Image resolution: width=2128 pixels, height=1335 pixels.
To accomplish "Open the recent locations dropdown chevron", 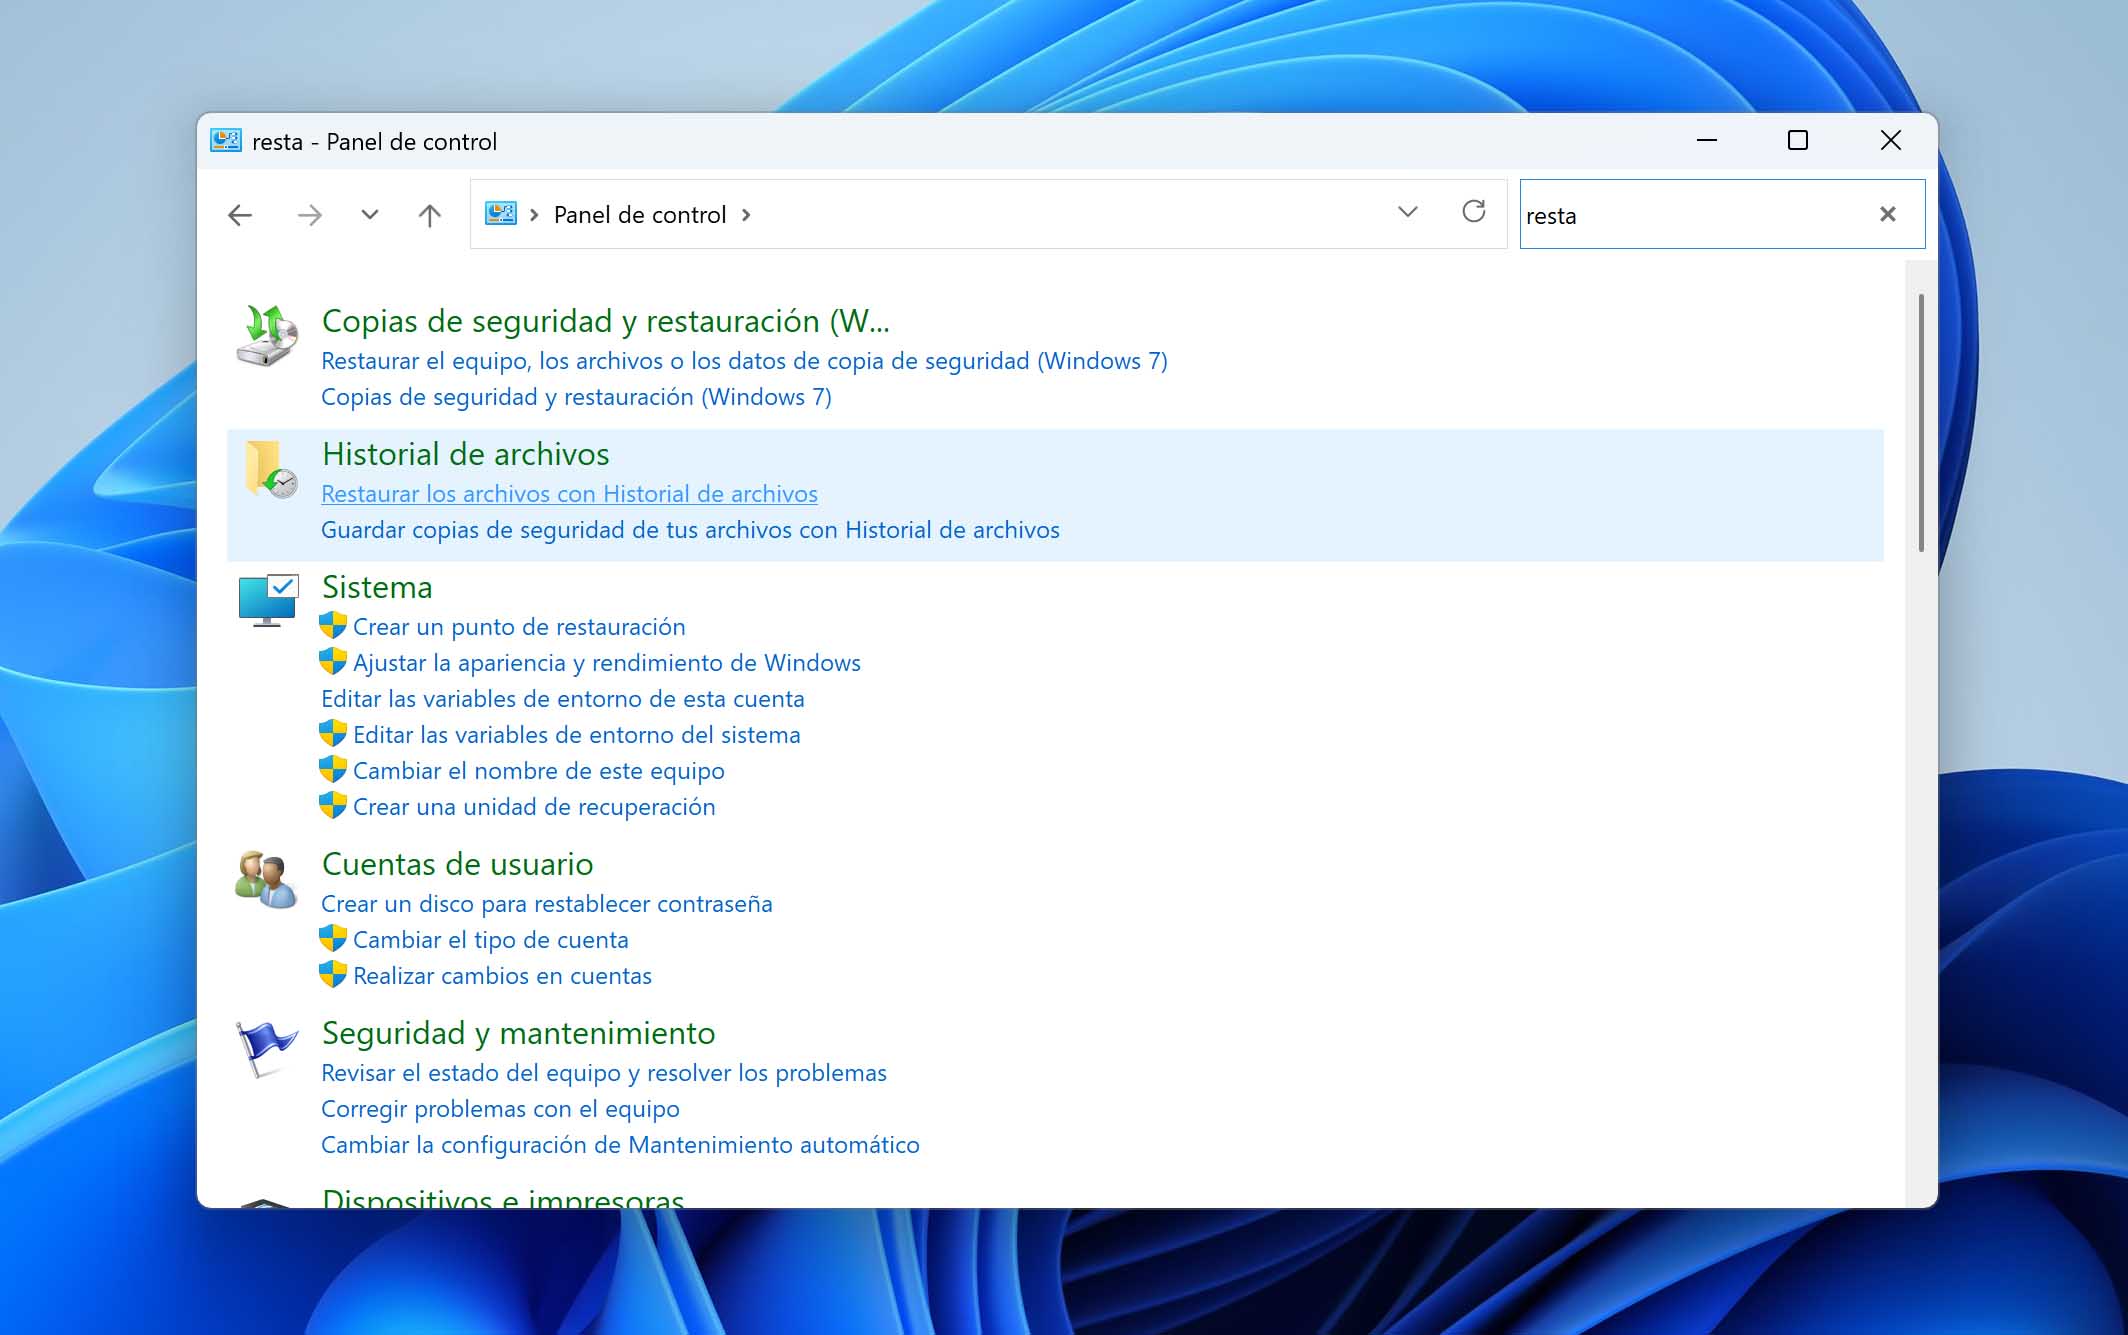I will click(370, 215).
